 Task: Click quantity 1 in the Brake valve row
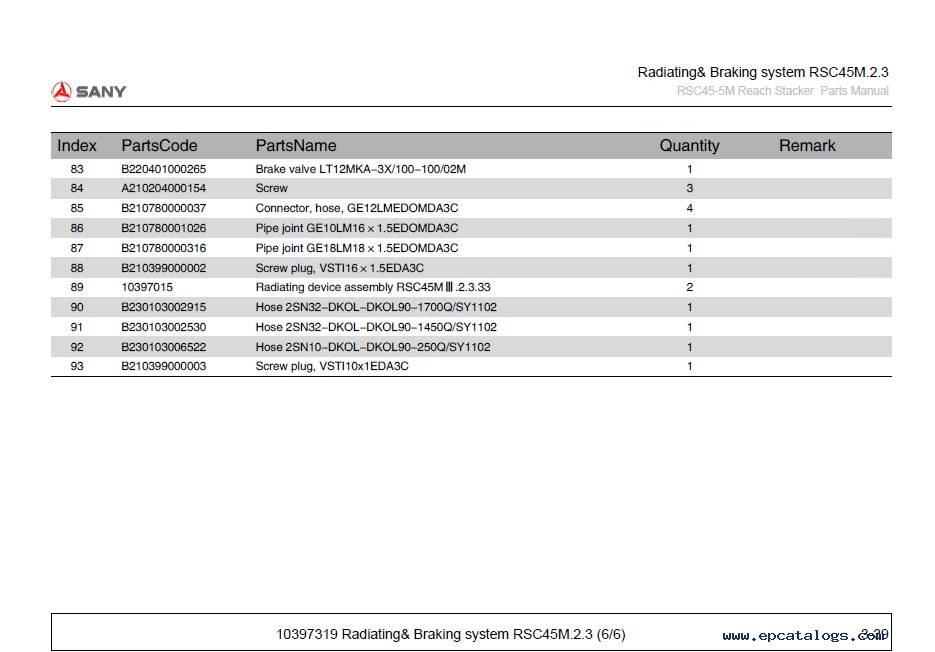[689, 169]
